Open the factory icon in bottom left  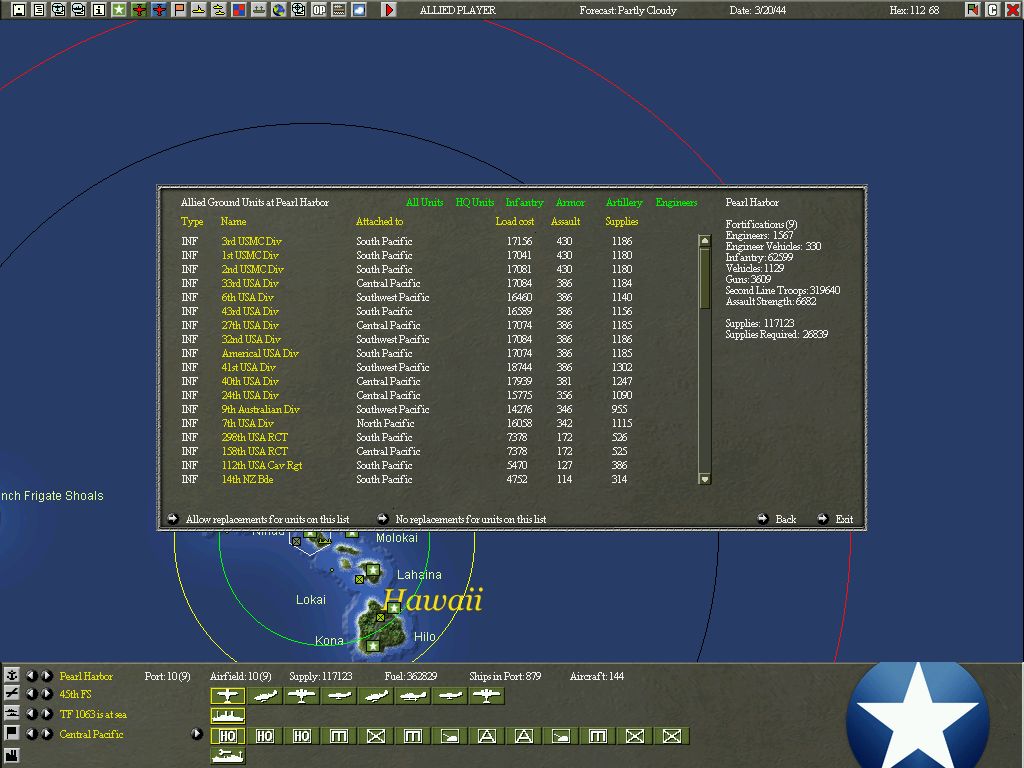pyautogui.click(x=12, y=756)
